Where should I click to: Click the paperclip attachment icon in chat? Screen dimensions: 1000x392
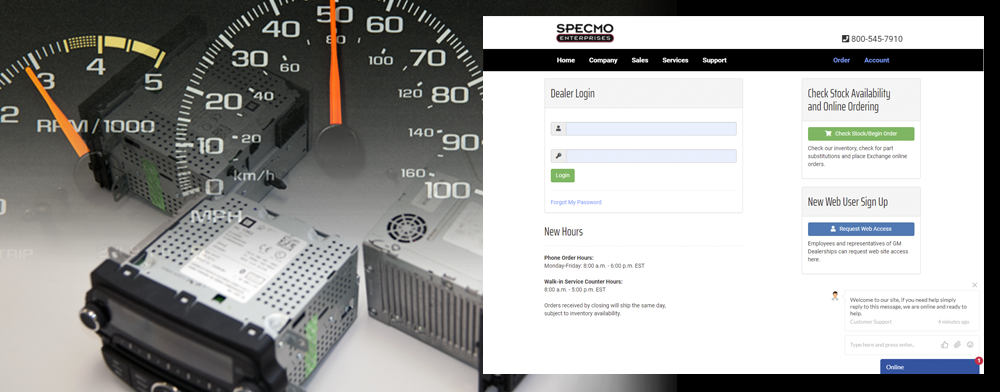pyautogui.click(x=957, y=345)
